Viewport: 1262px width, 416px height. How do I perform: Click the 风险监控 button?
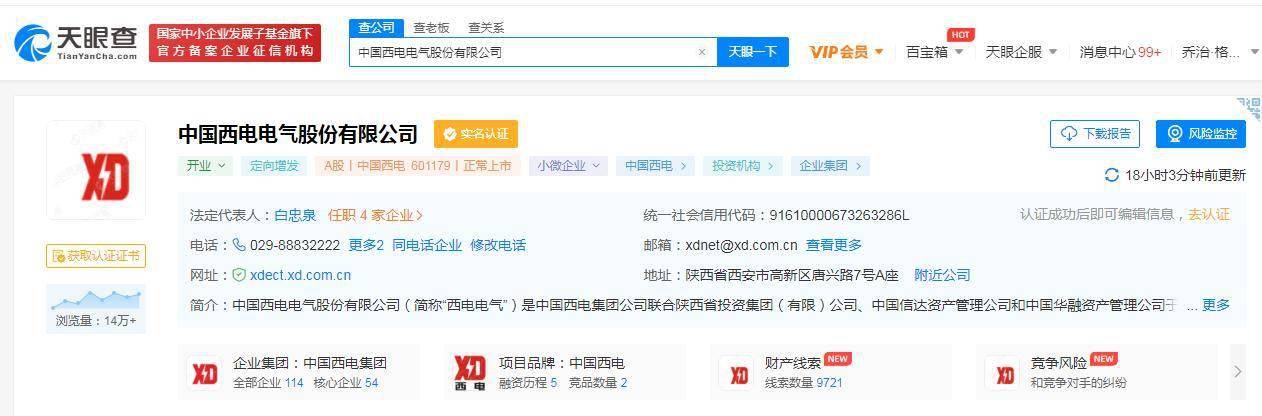tap(1201, 134)
